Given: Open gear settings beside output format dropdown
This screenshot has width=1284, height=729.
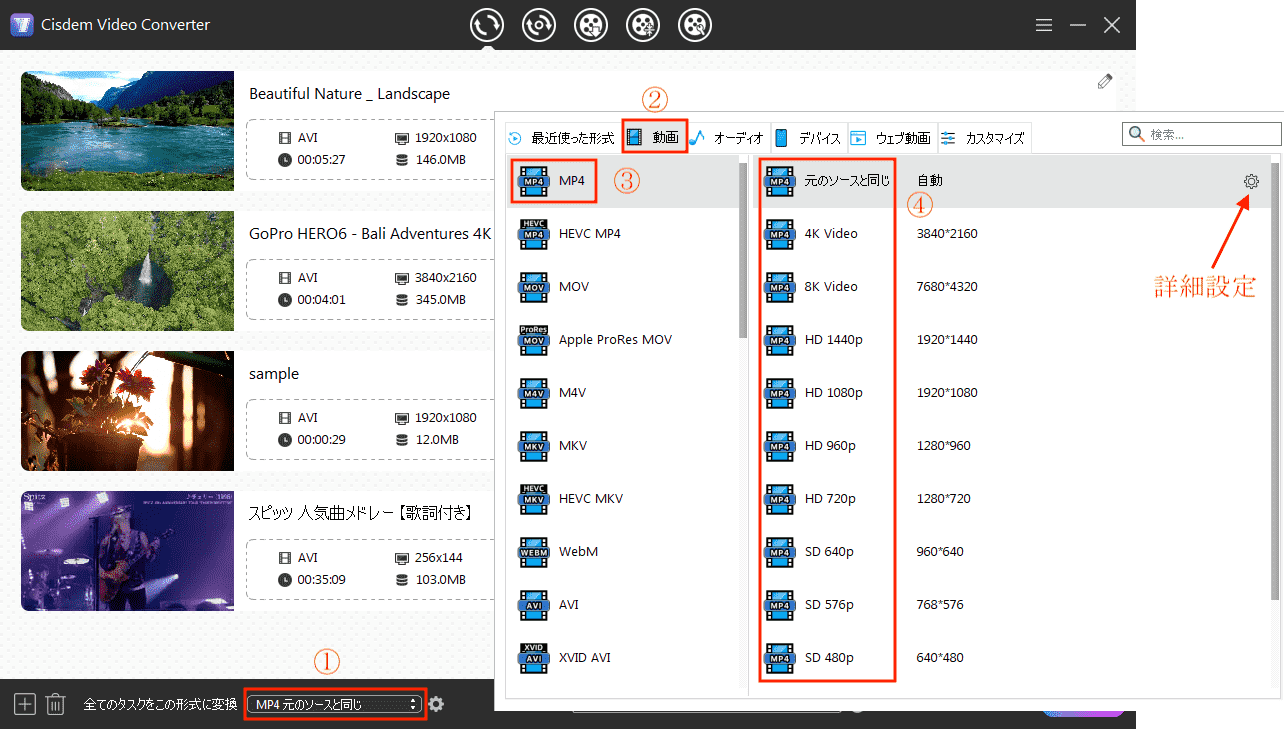Looking at the screenshot, I should tap(436, 704).
